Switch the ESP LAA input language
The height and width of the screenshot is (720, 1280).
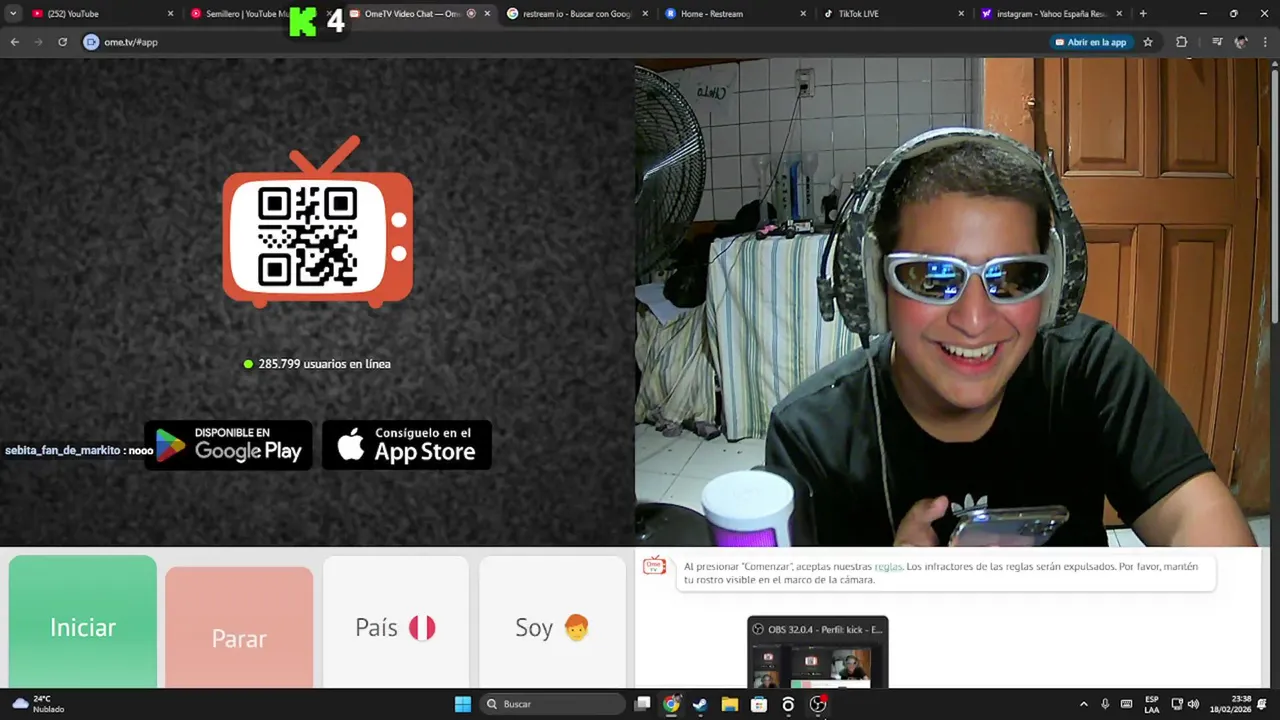pyautogui.click(x=1152, y=704)
